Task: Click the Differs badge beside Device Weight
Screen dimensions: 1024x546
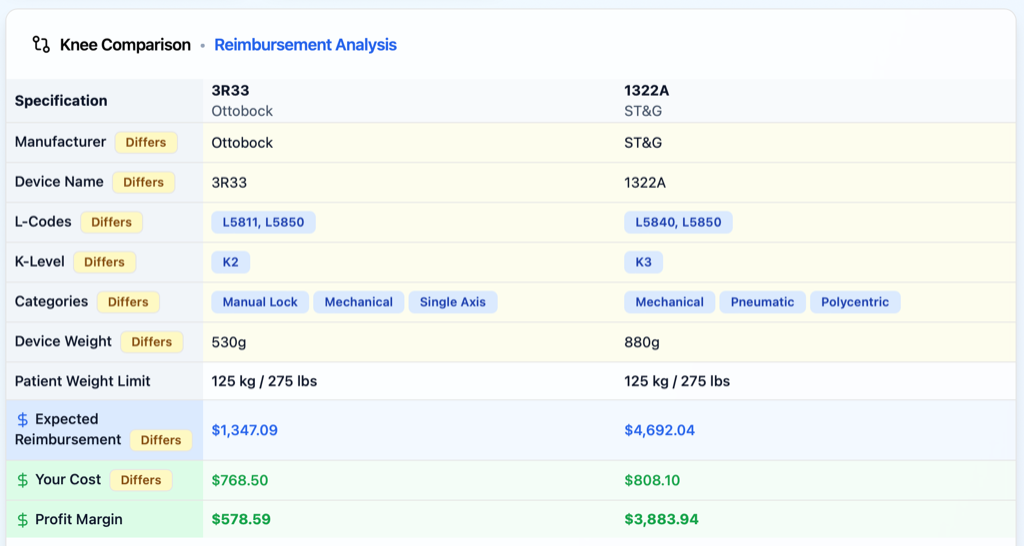Action: tap(152, 342)
